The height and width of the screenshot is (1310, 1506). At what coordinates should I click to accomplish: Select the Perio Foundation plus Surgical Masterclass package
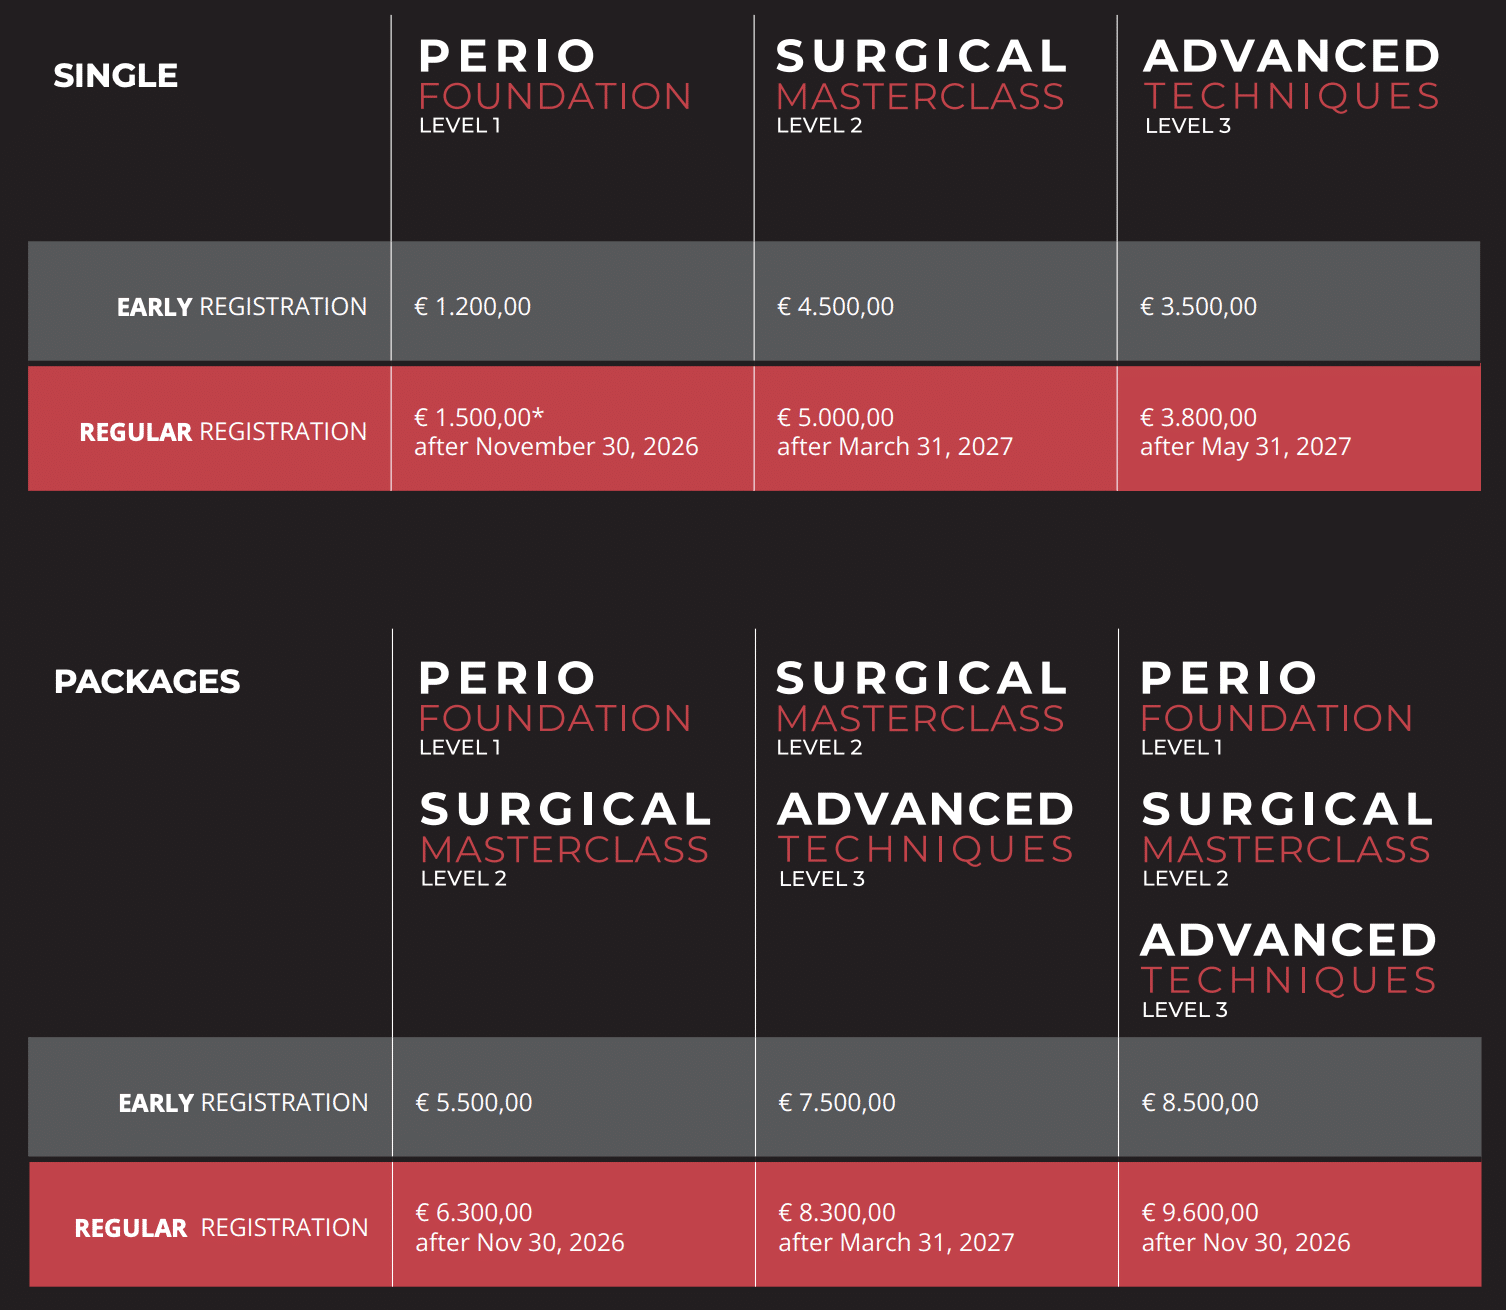tap(565, 774)
